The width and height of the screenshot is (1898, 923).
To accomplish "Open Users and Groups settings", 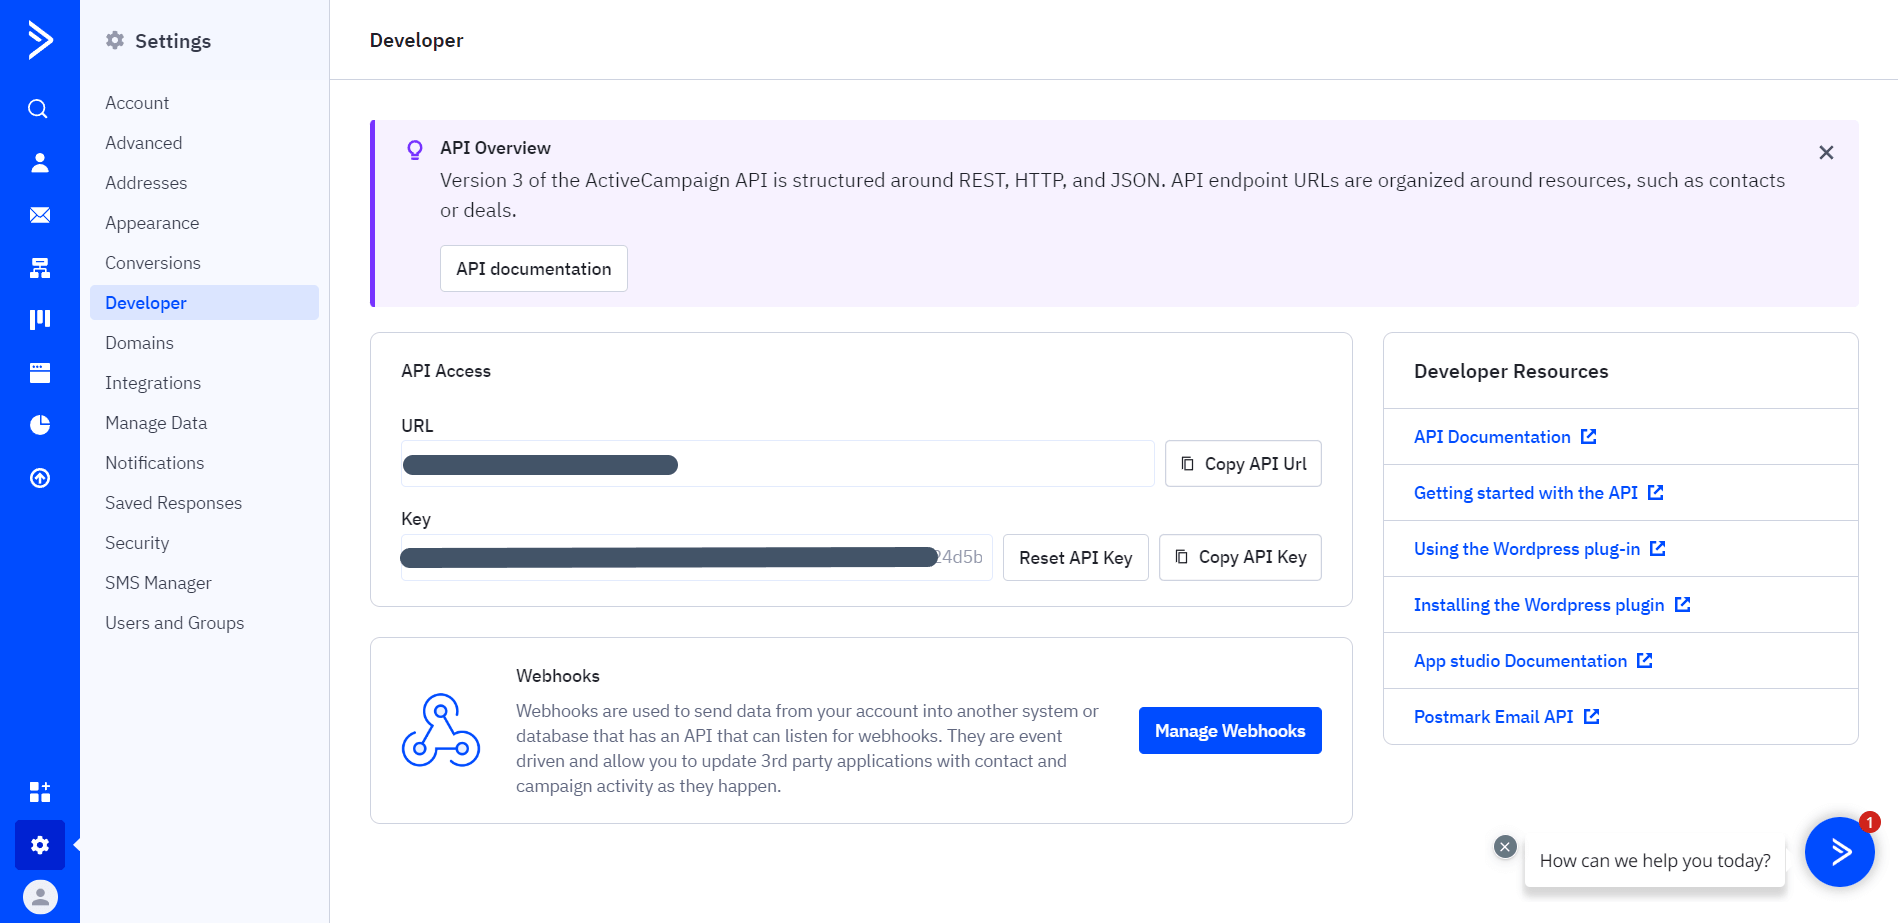I will (174, 623).
